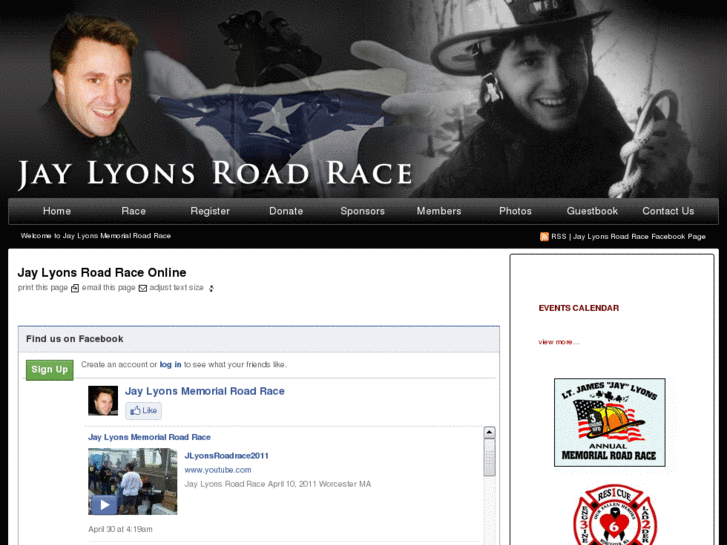Click the print this page link
727x545 pixels.
(x=43, y=288)
